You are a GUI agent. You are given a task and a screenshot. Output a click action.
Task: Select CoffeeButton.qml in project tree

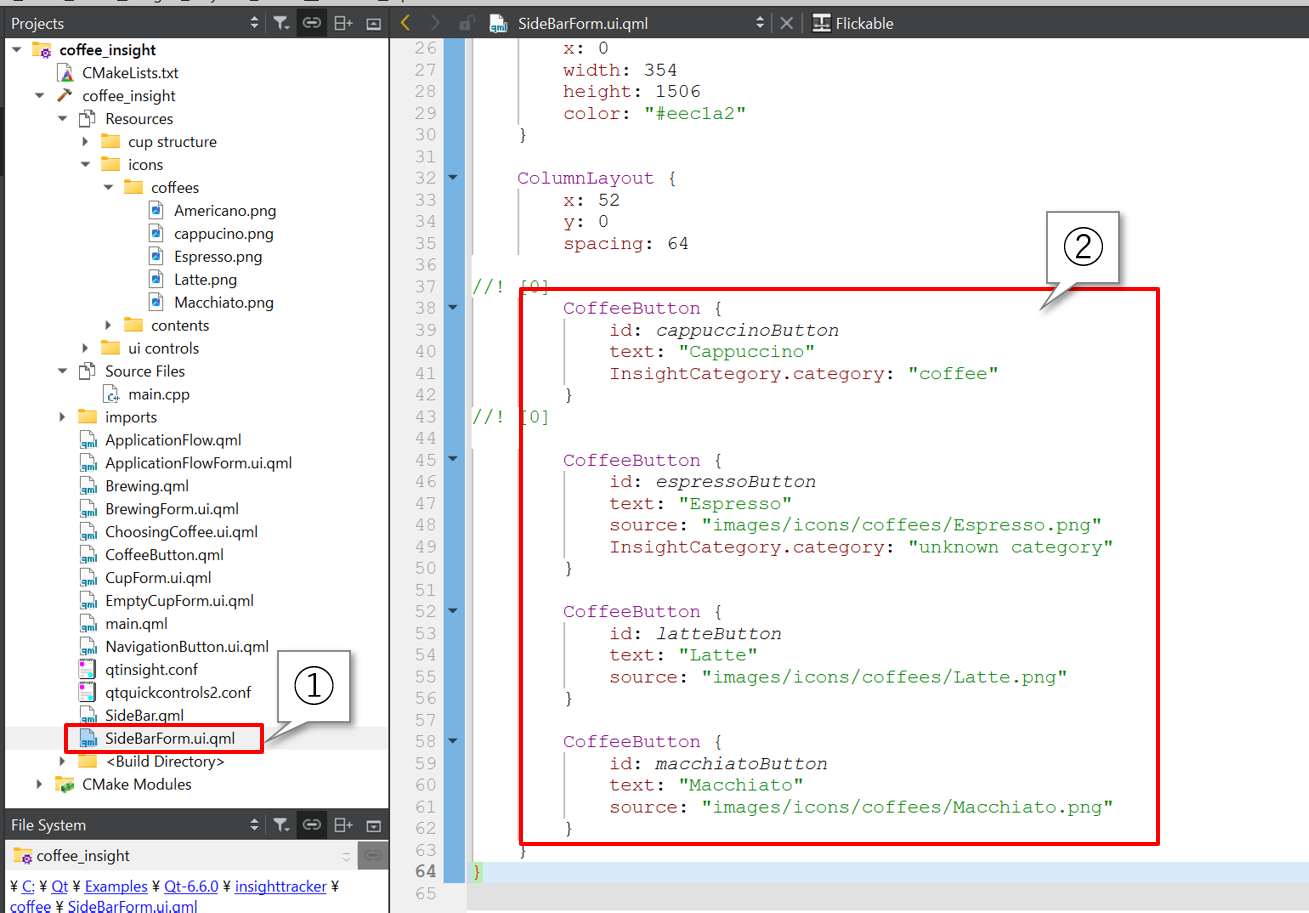click(x=164, y=555)
